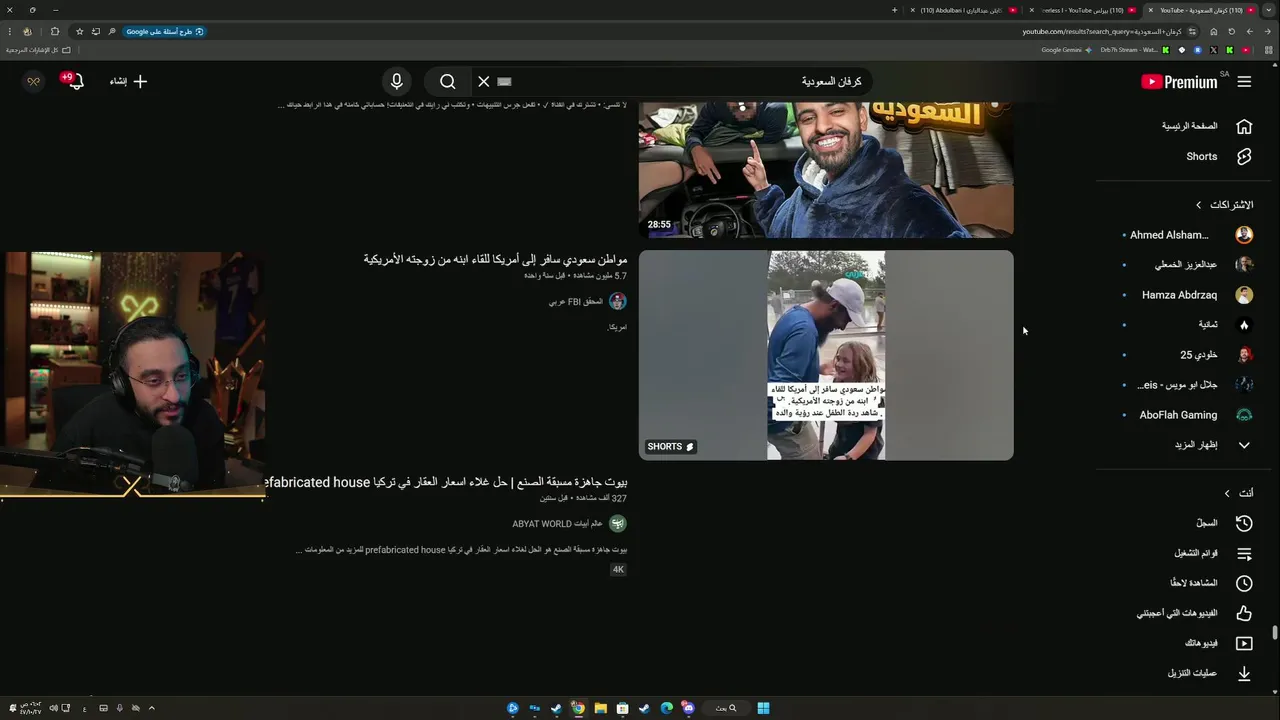Open the video title مواطن سعودي سافر إلى أمريكا
Viewport: 1280px width, 720px height.
pos(496,259)
